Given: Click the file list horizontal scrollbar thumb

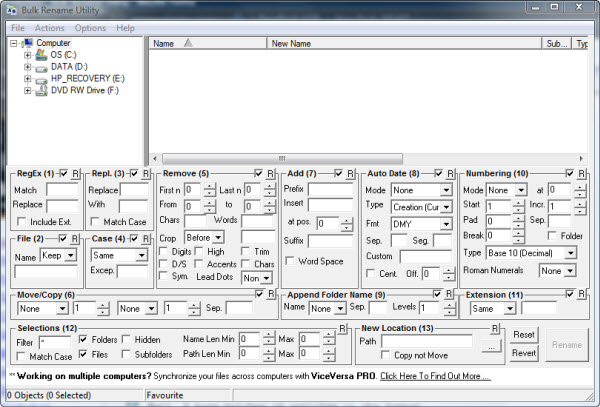Looking at the screenshot, I should pos(282,158).
